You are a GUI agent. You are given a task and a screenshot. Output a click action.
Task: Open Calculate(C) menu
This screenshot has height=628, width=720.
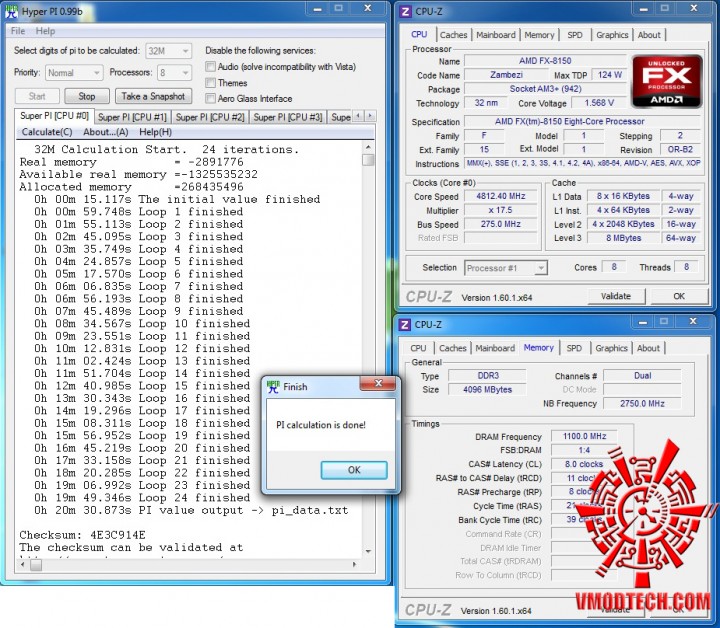coord(47,132)
